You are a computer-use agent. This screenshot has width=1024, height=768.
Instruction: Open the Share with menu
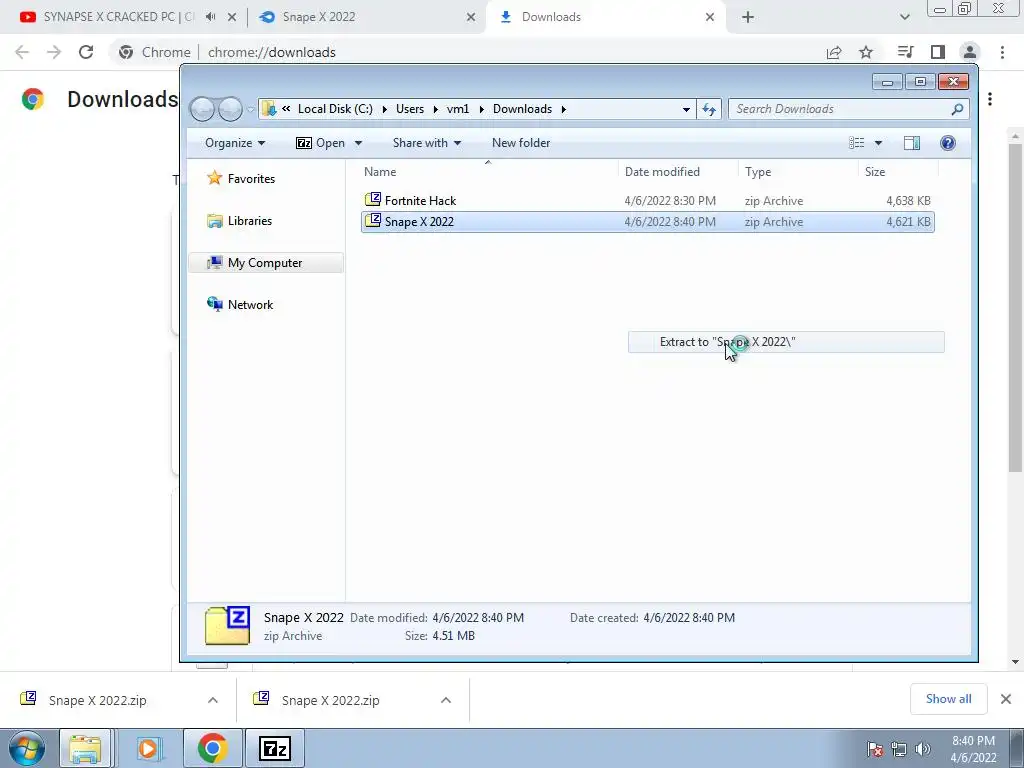(x=426, y=143)
